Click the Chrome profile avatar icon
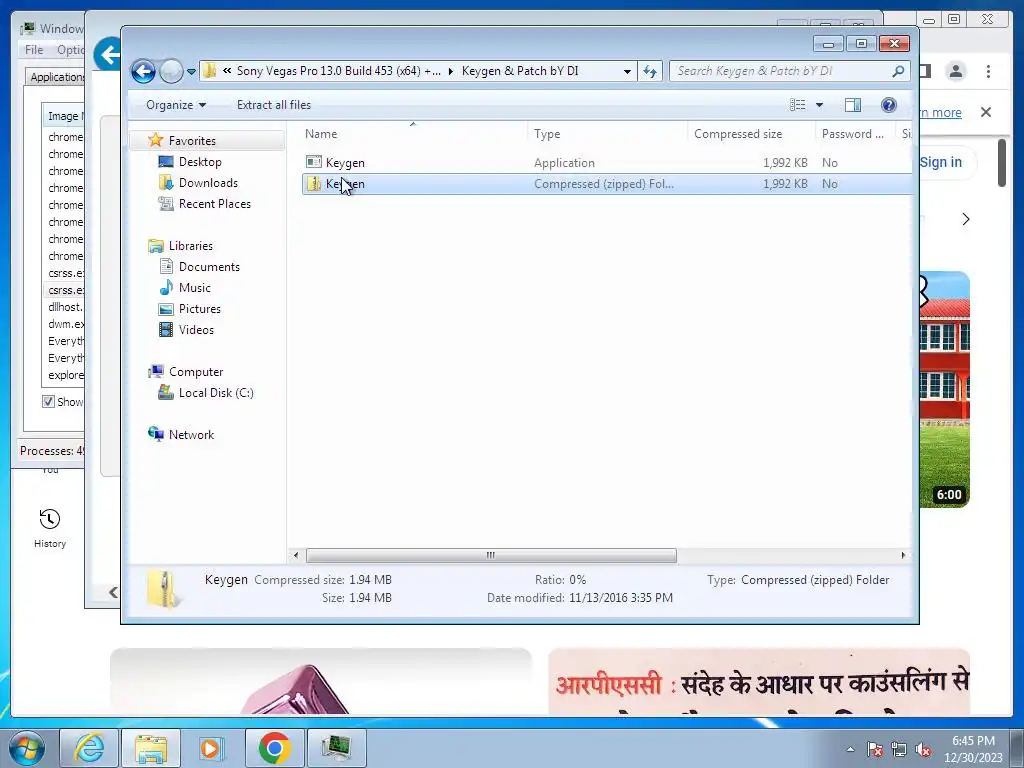This screenshot has height=768, width=1024. tap(955, 71)
